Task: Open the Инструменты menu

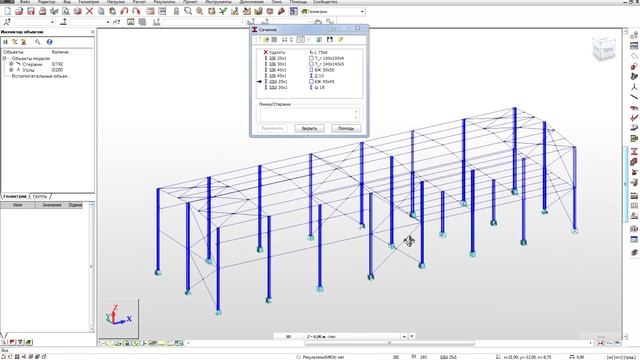Action: [218, 2]
